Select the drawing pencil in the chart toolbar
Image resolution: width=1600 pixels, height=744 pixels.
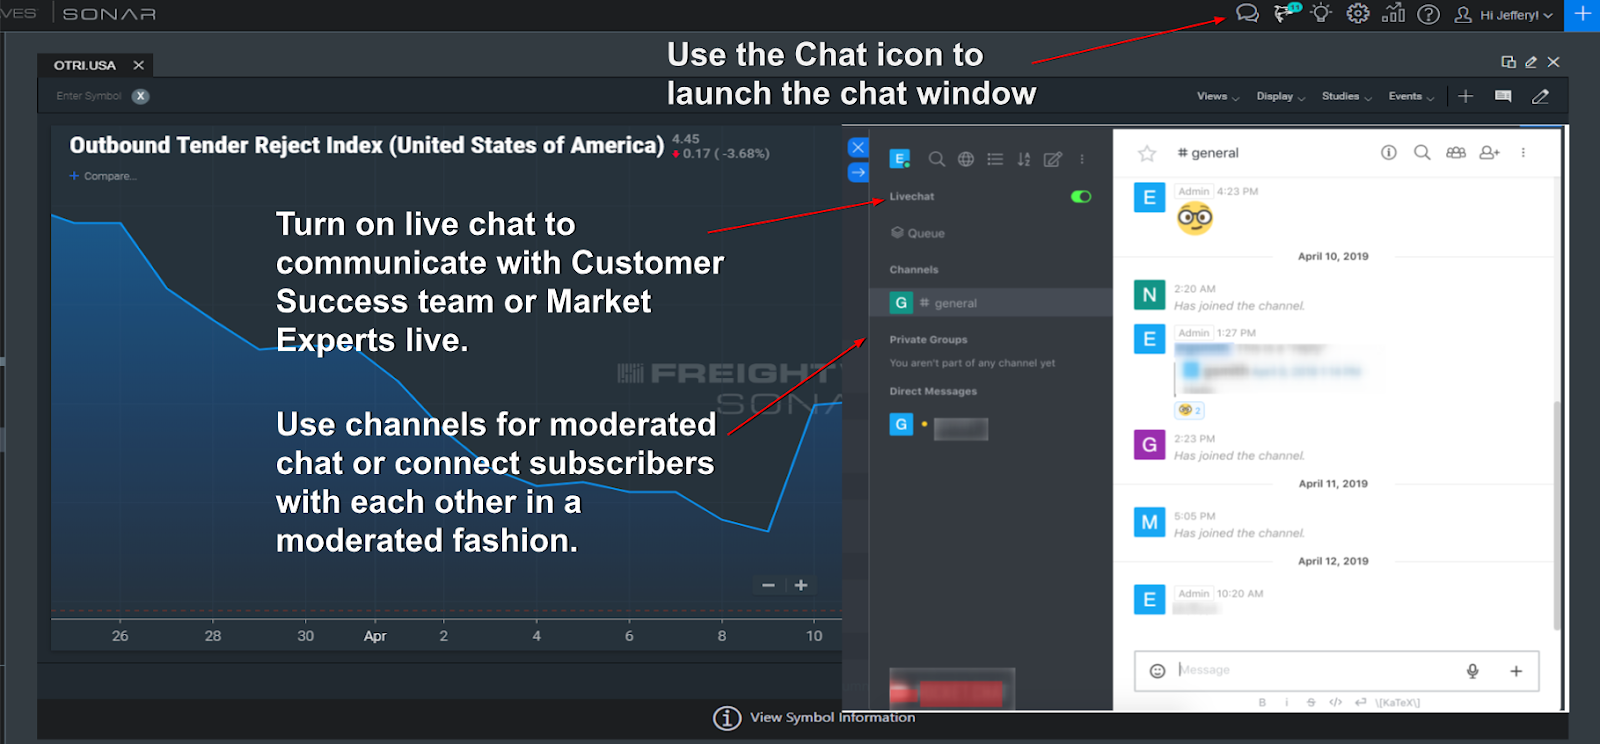click(x=1540, y=96)
